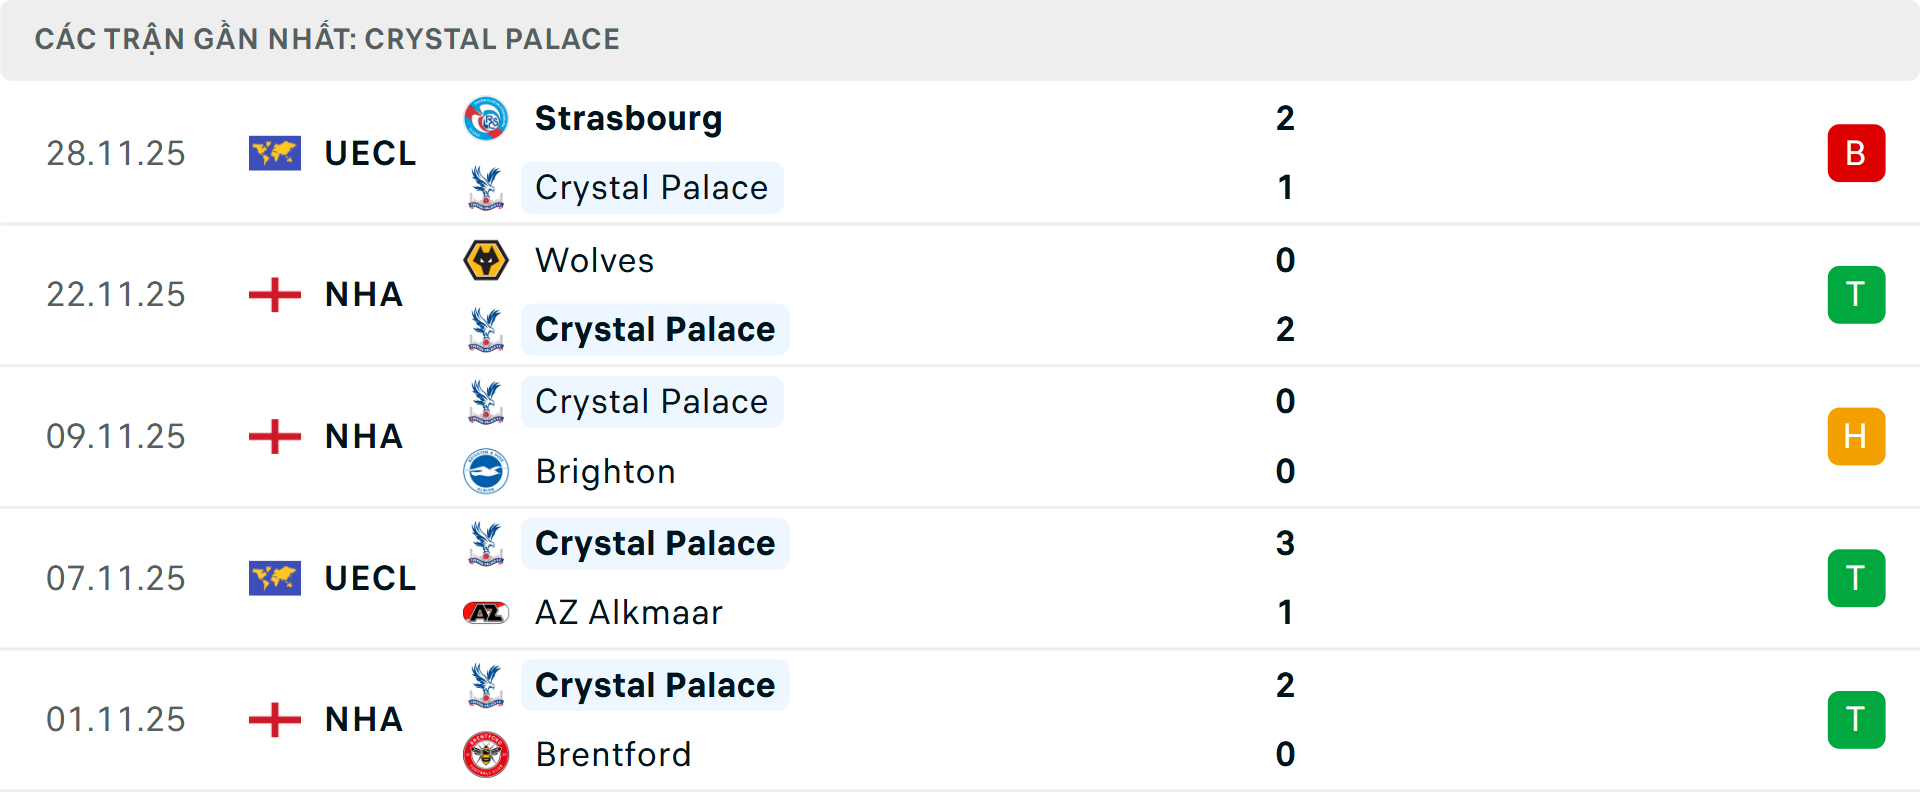The image size is (1920, 792).
Task: Click the England flag icon beside 22.11.25 NHA
Action: [274, 294]
